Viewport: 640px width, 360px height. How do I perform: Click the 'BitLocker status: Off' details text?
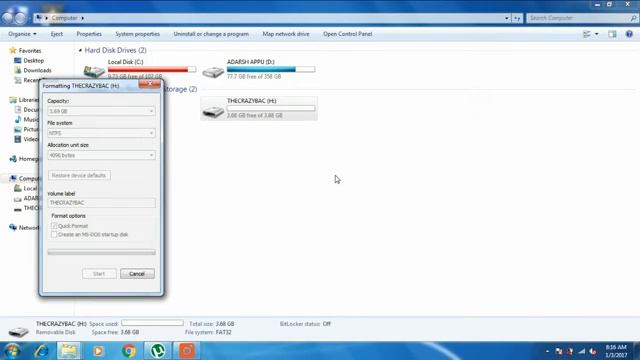click(x=305, y=324)
